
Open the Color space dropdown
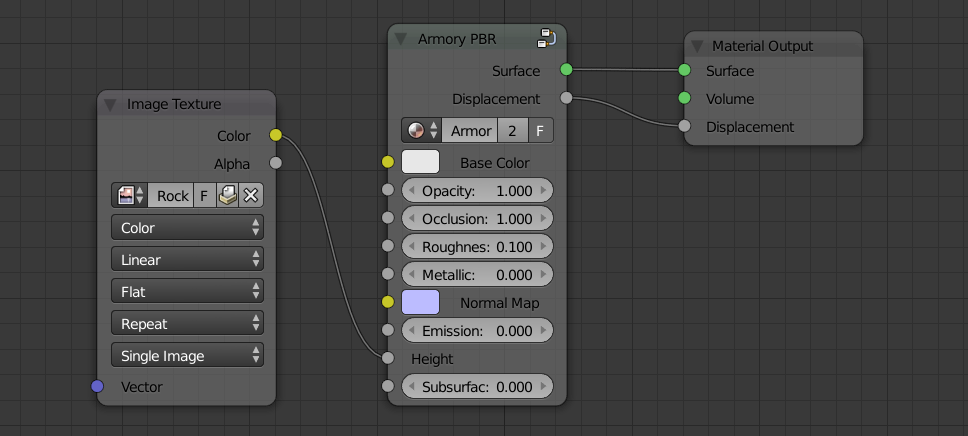(188, 227)
